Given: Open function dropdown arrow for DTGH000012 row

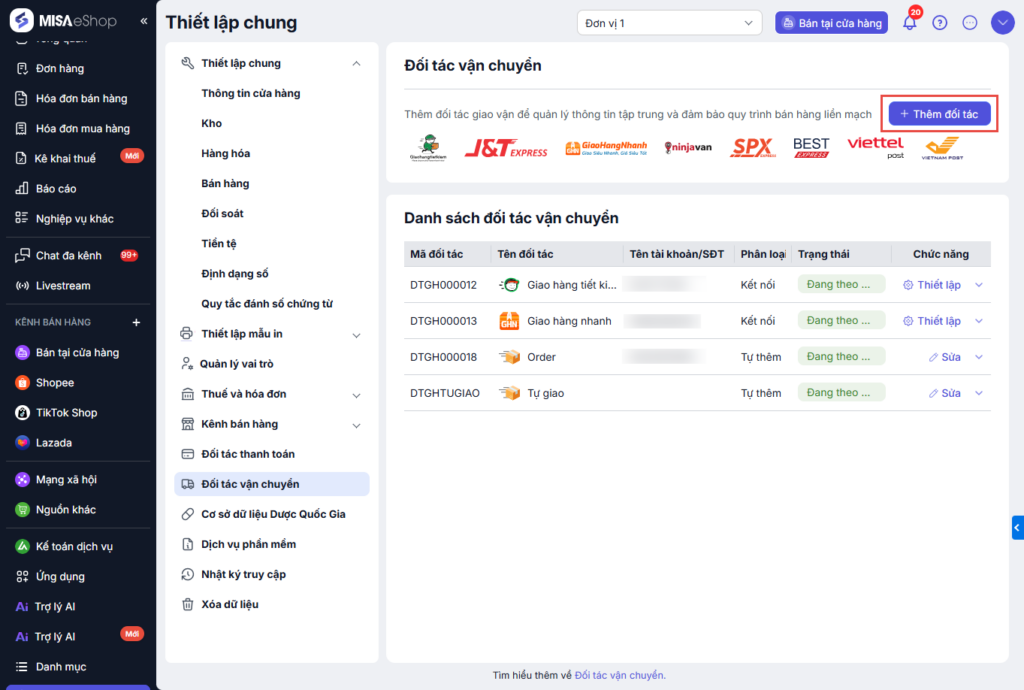Looking at the screenshot, I should [979, 285].
